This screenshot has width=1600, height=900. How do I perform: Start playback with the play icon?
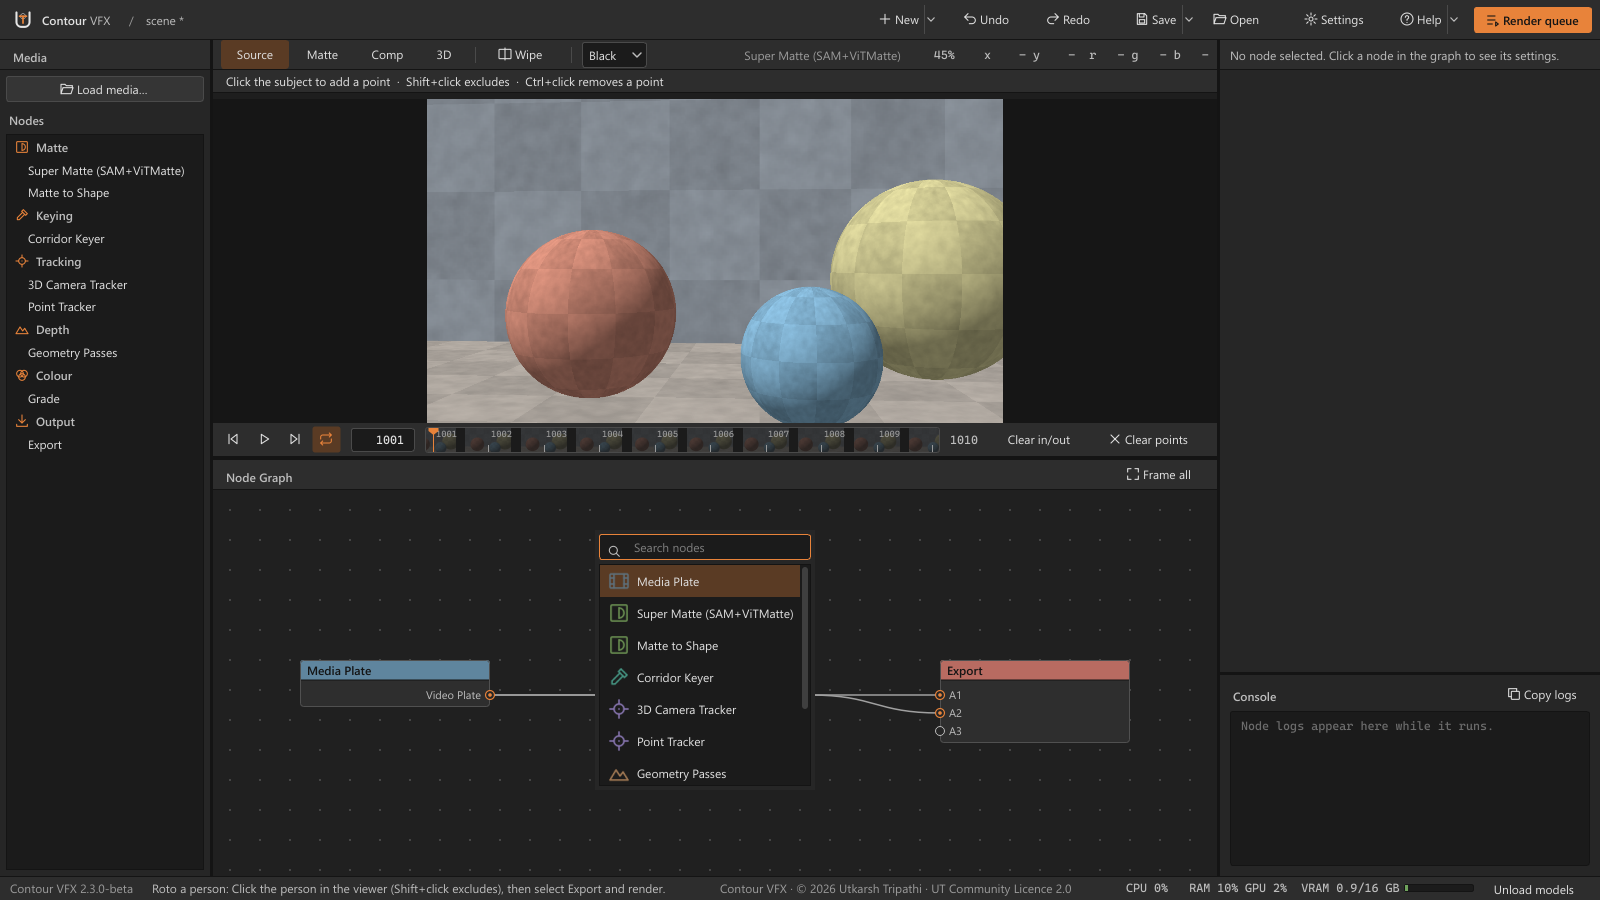tap(264, 439)
